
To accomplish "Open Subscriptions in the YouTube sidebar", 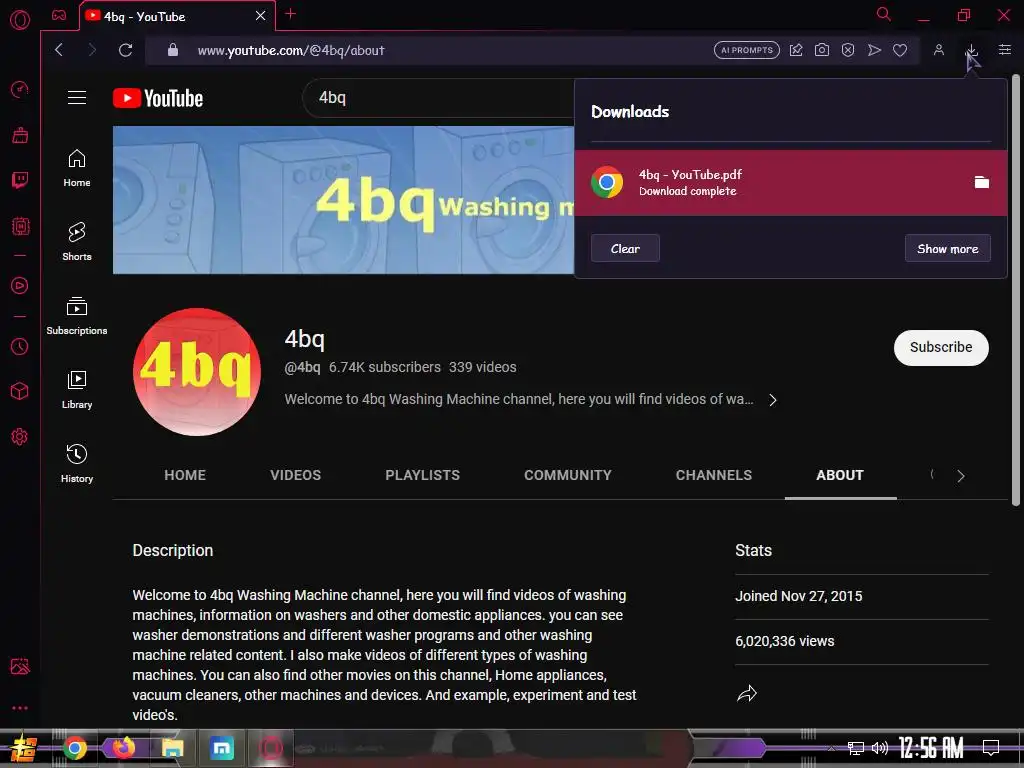I will [77, 316].
